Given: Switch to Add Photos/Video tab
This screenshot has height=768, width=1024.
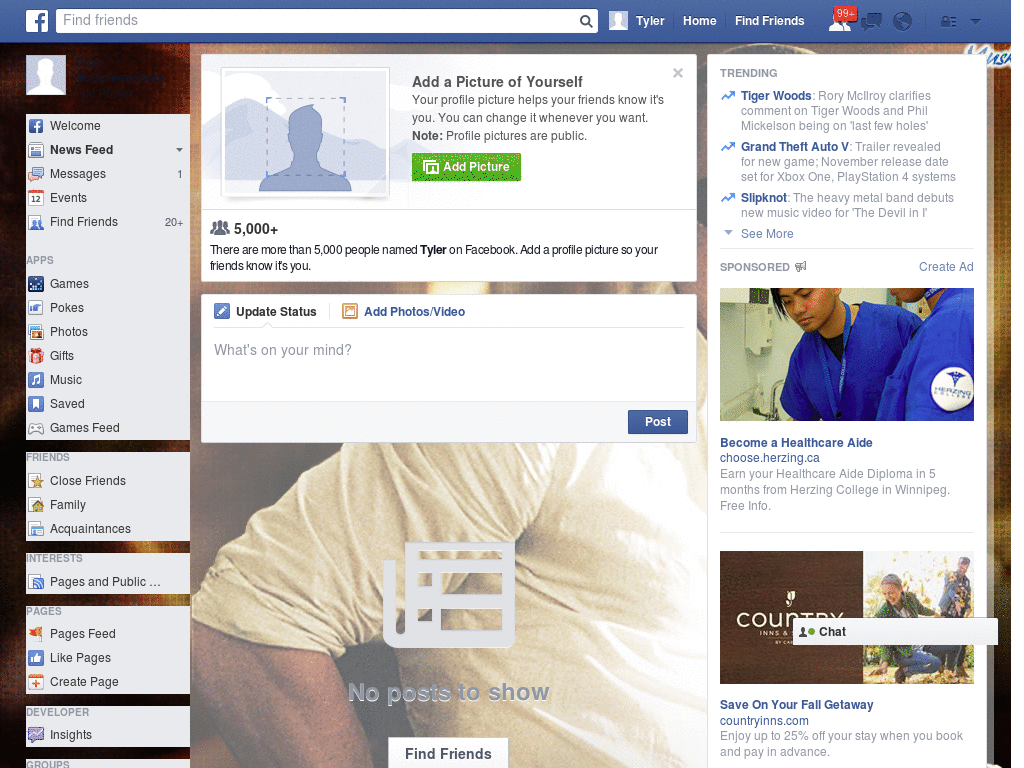Looking at the screenshot, I should coord(404,312).
